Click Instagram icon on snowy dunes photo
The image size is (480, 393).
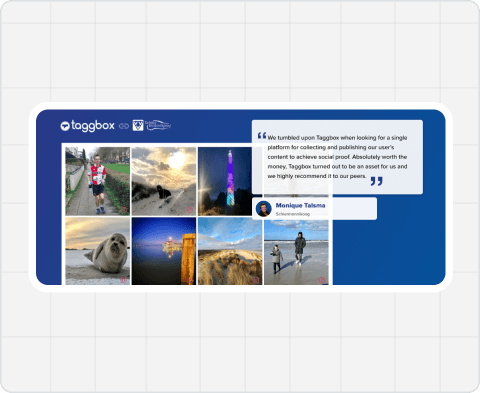point(190,210)
